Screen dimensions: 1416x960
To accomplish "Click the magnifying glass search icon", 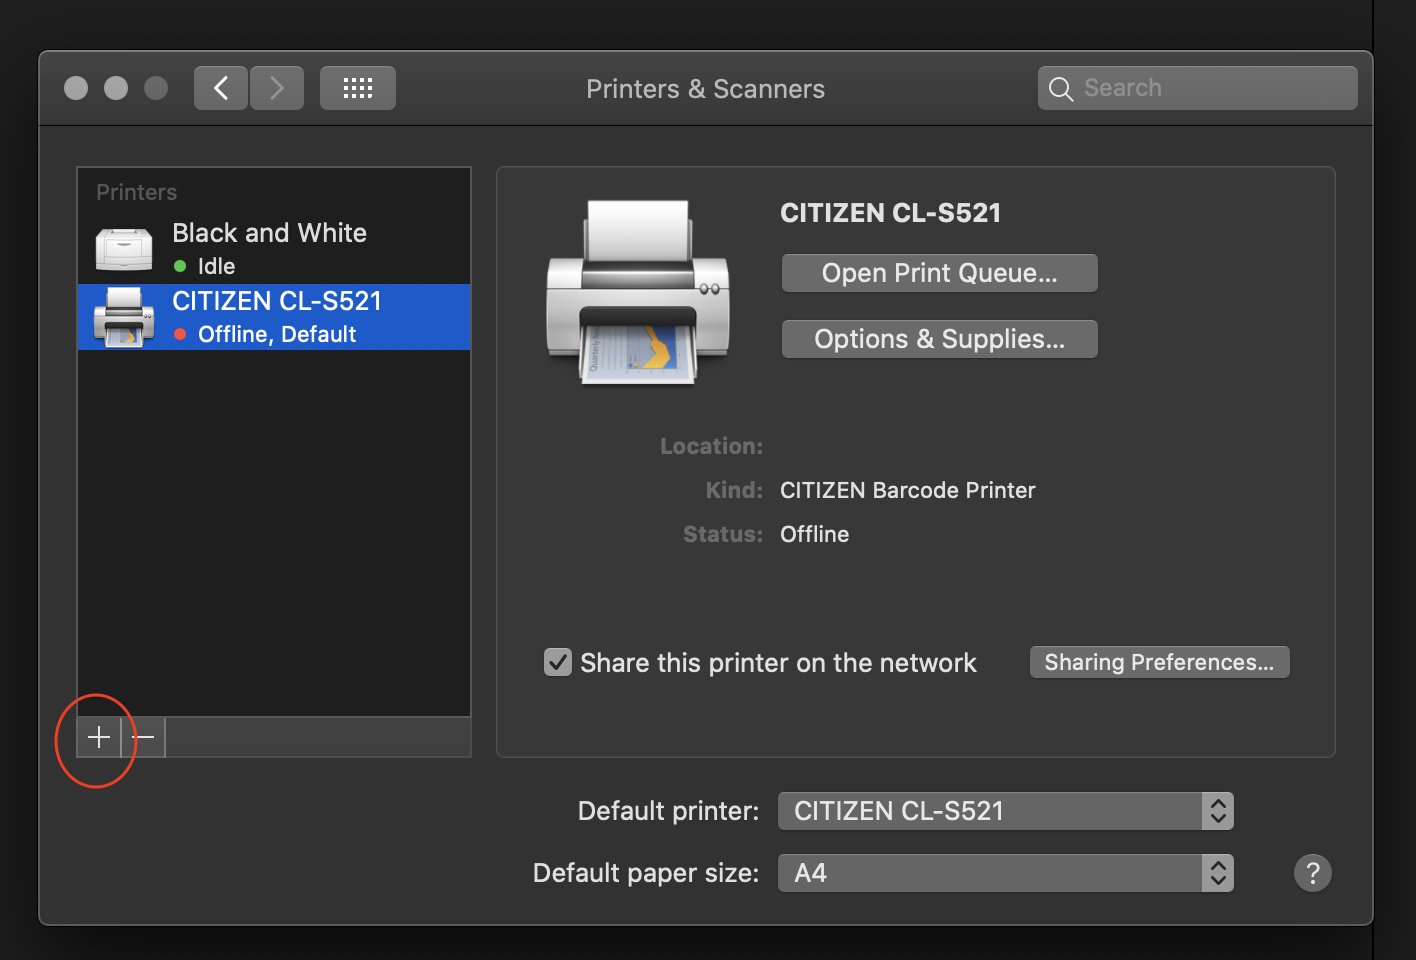I will coord(1061,89).
